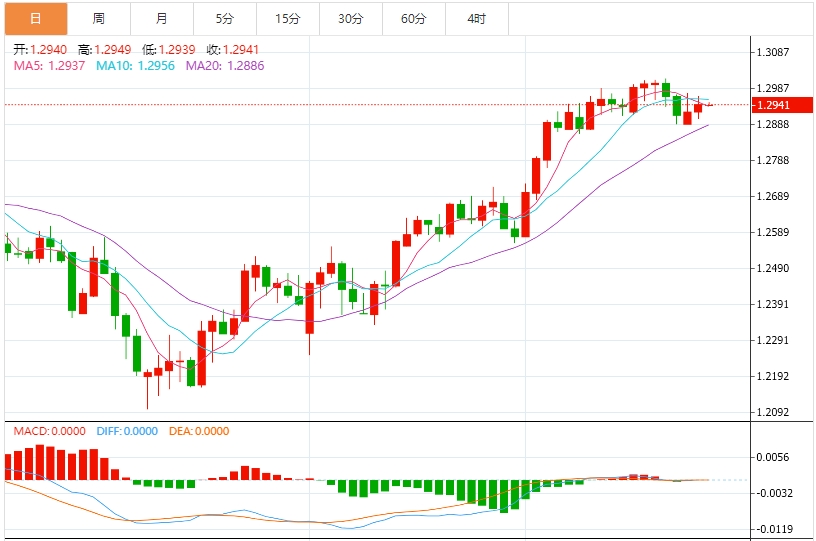This screenshot has height=541, width=816.
Task: Click the red current price tag 1.2941
Action: (773, 104)
